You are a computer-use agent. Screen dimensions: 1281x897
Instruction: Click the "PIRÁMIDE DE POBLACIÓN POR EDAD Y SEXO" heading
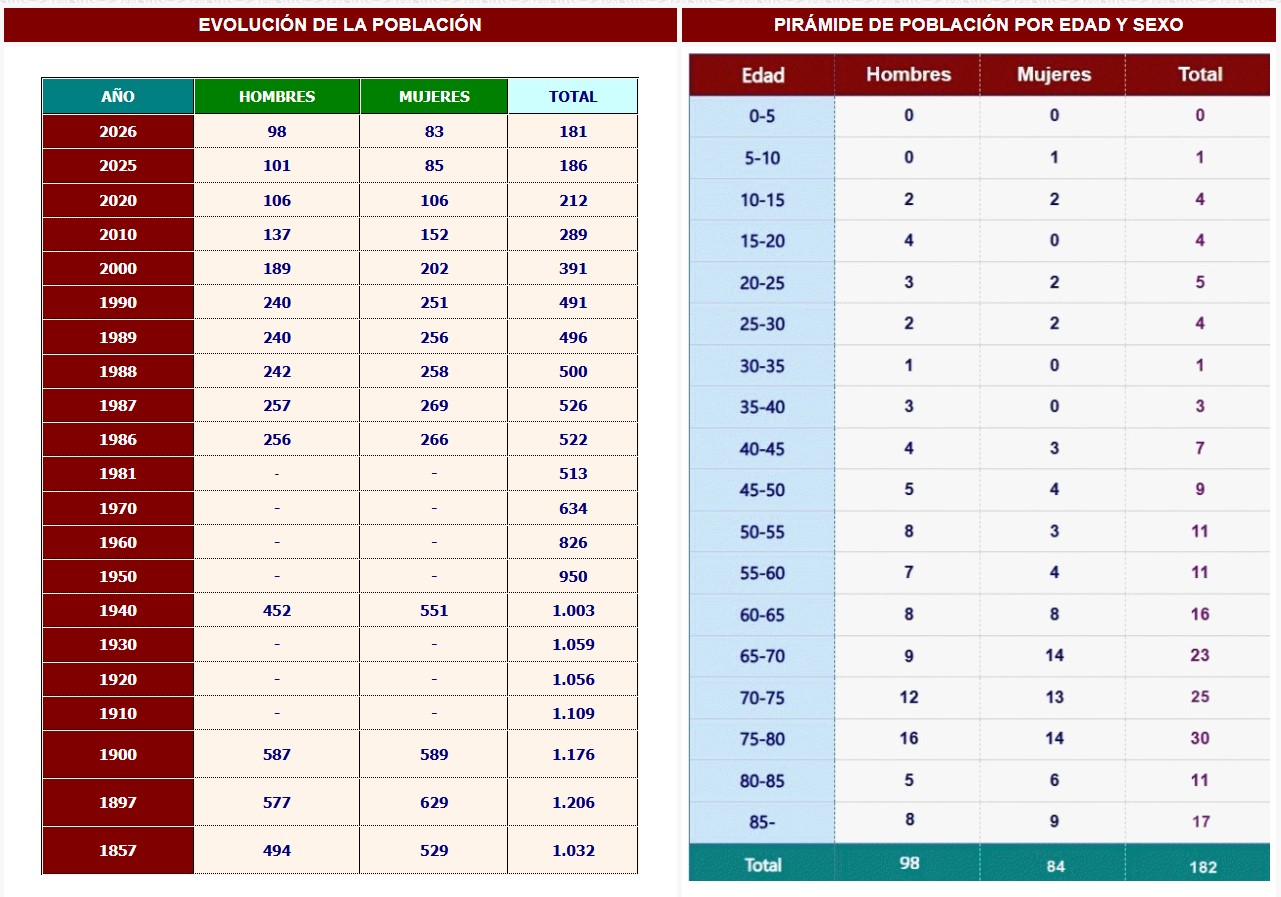979,25
